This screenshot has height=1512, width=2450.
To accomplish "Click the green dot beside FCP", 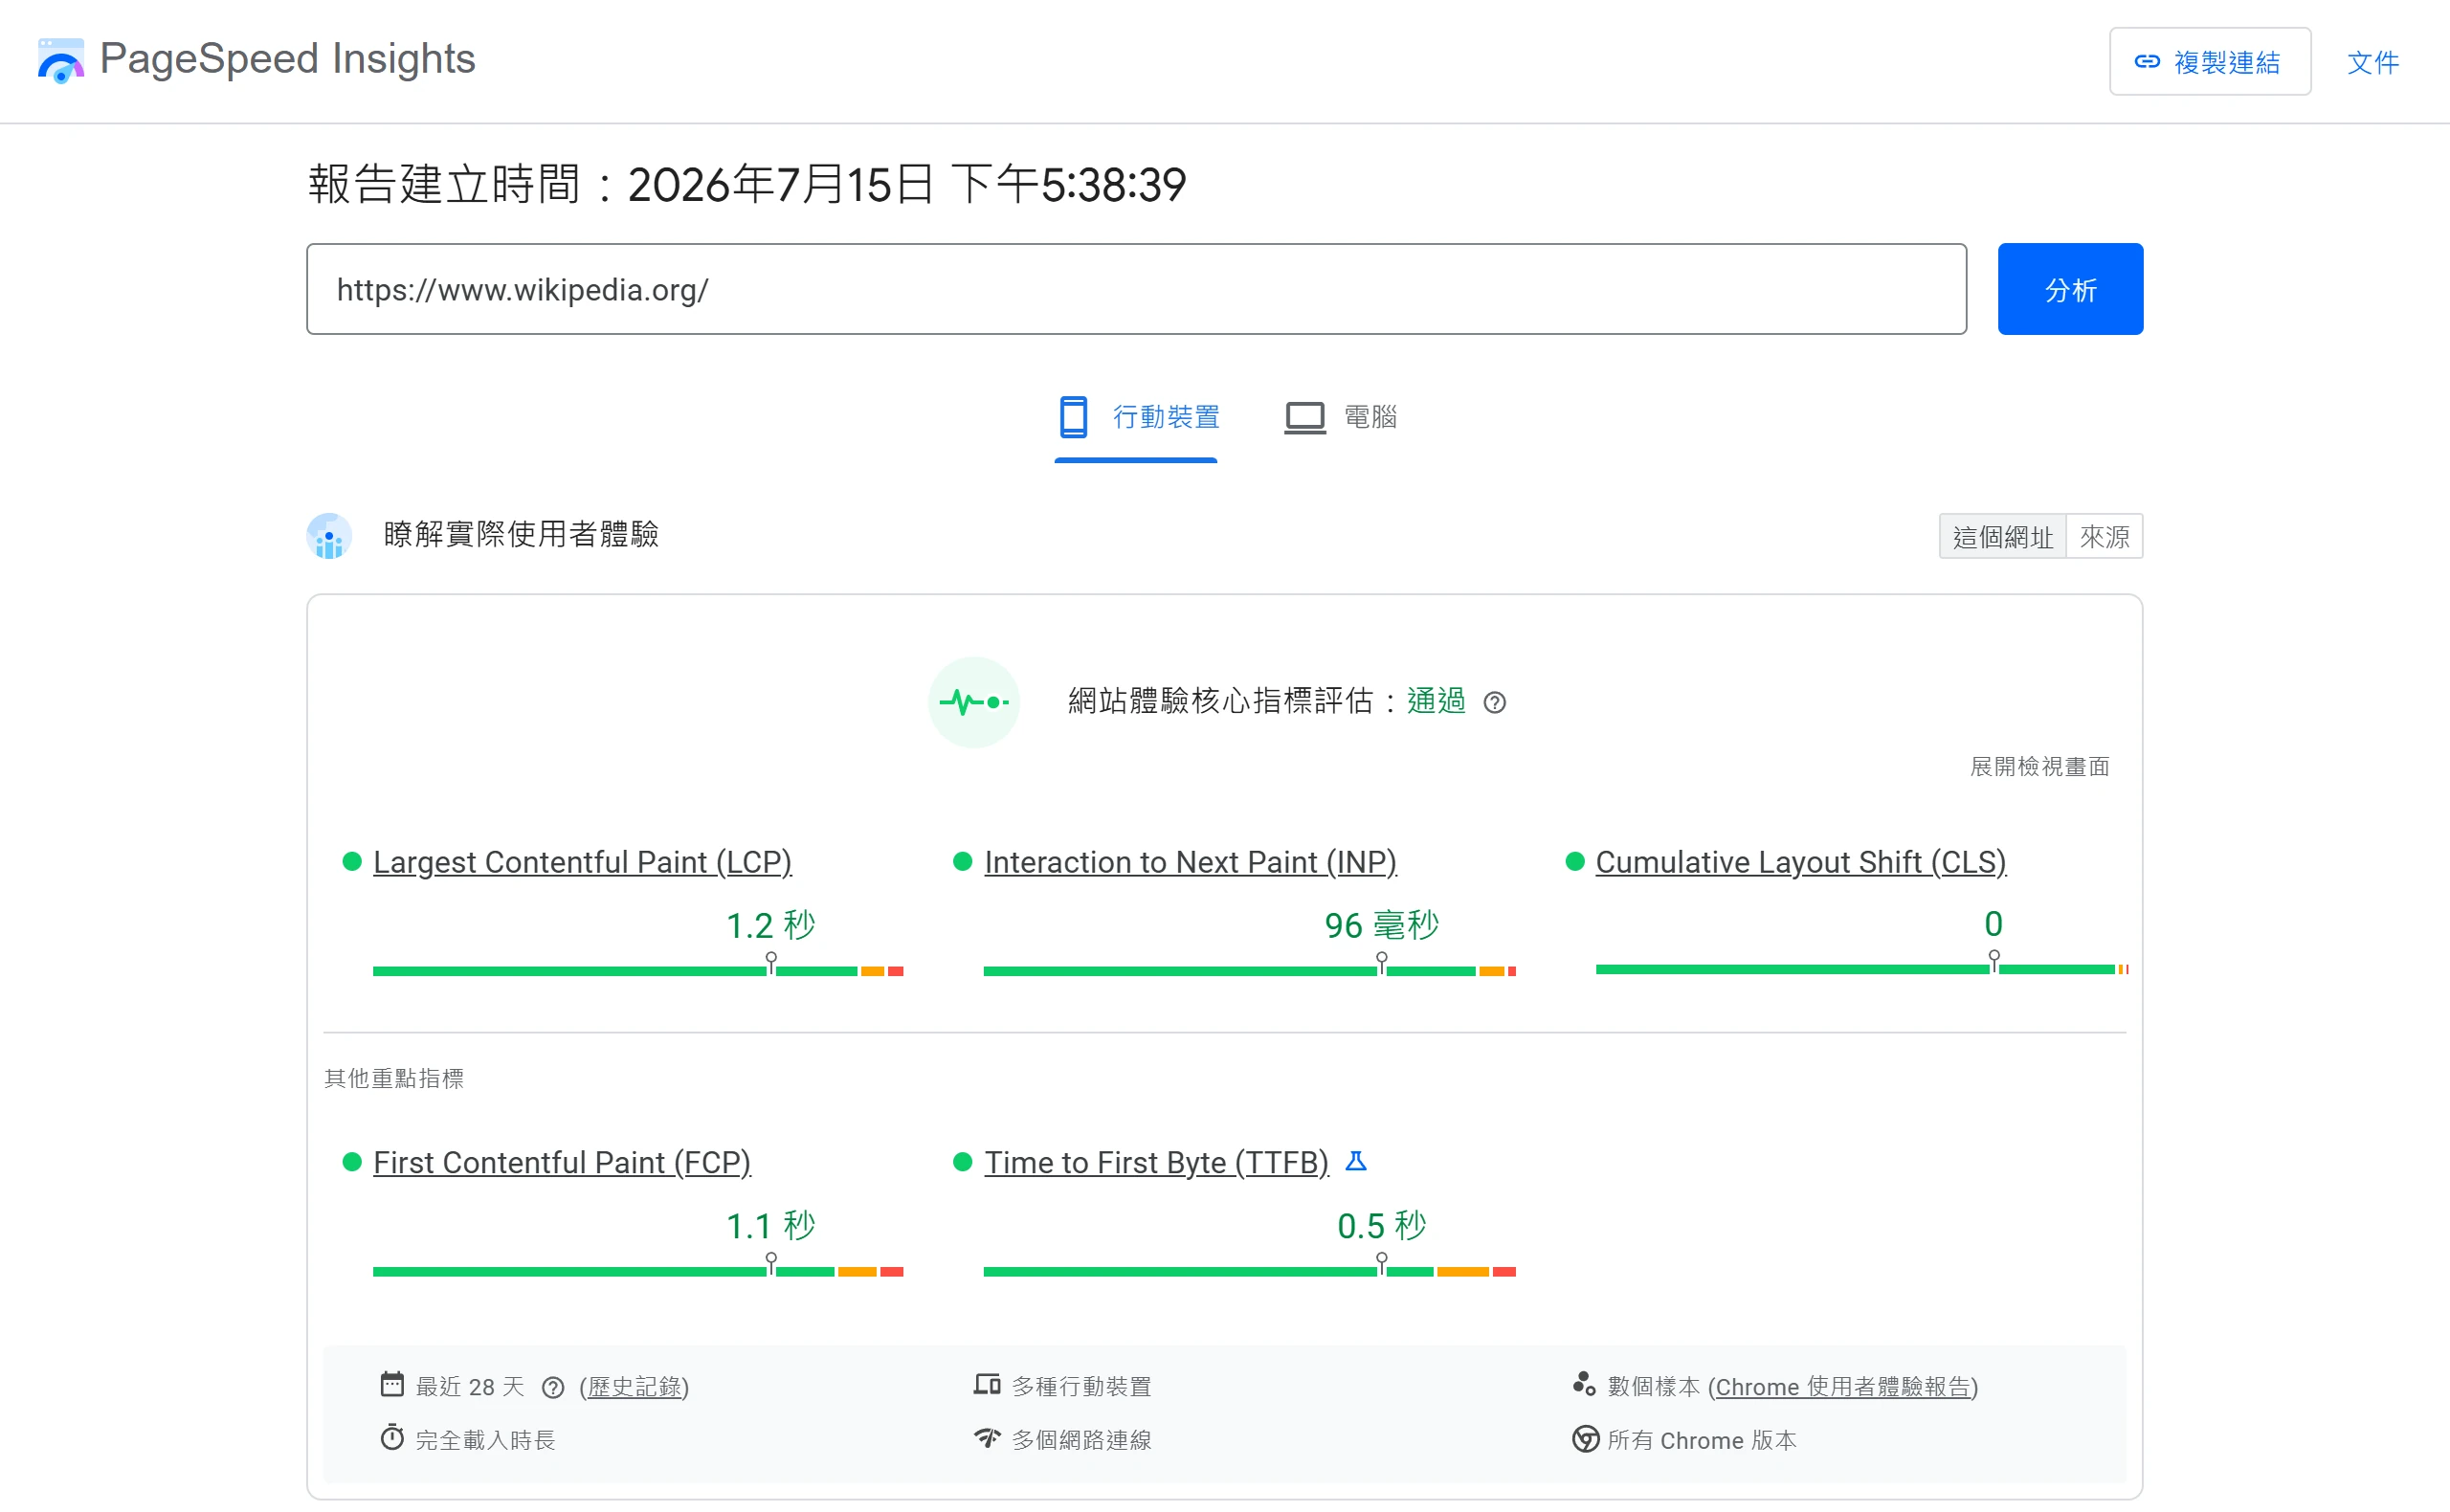I will 351,1161.
